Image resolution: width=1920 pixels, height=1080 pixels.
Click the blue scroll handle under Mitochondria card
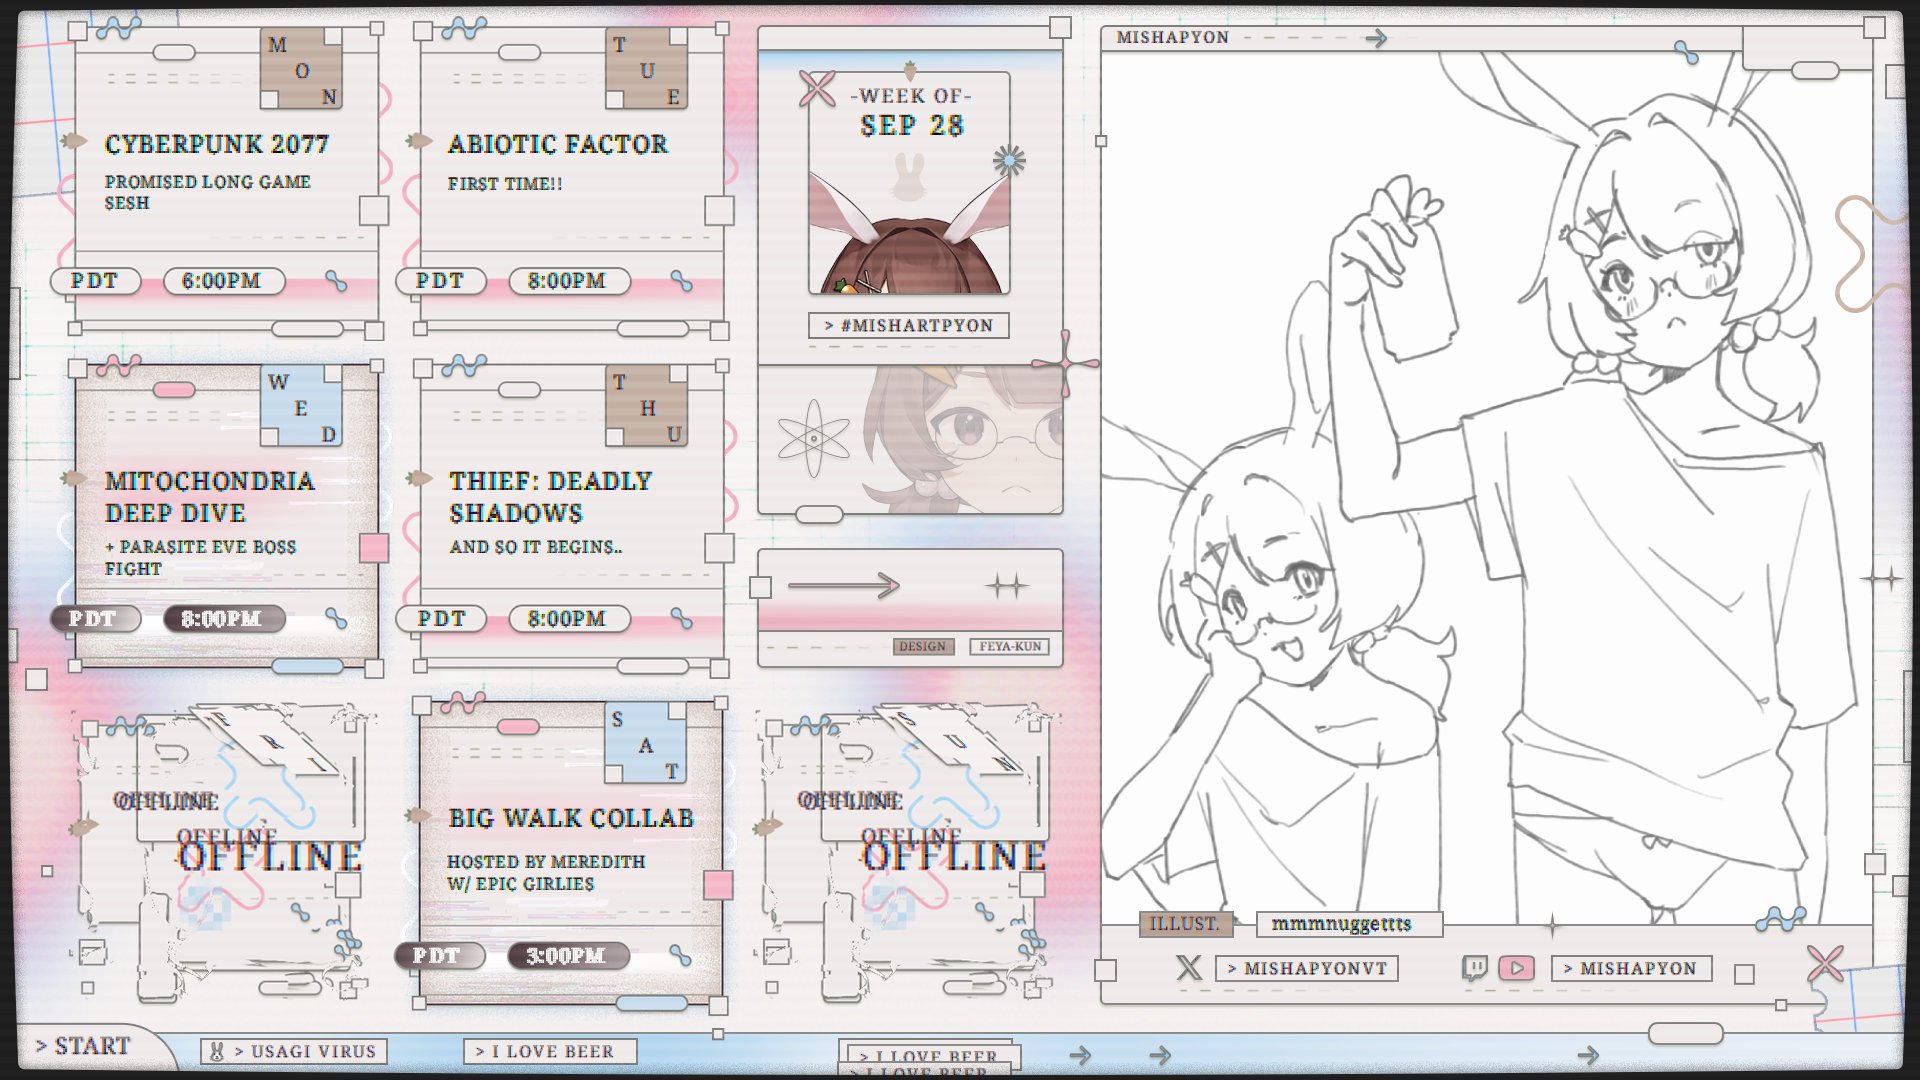pos(308,667)
